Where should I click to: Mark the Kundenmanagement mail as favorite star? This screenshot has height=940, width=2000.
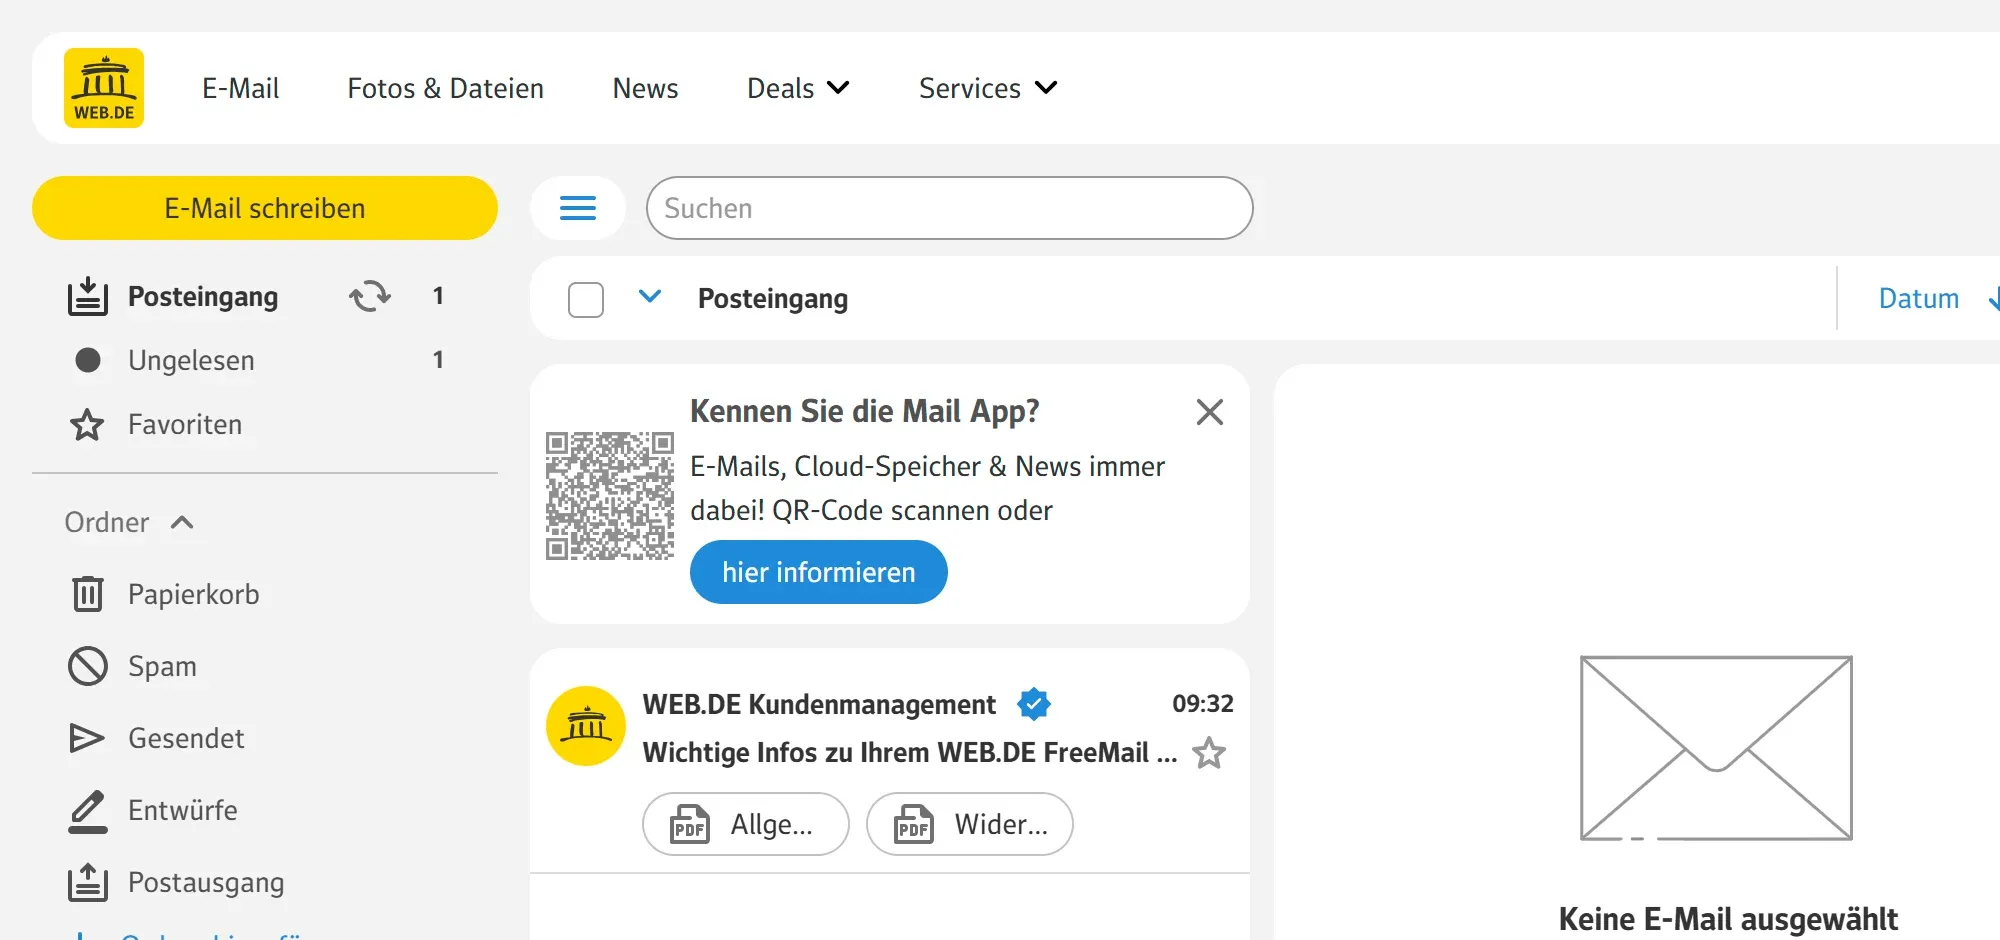pyautogui.click(x=1209, y=752)
